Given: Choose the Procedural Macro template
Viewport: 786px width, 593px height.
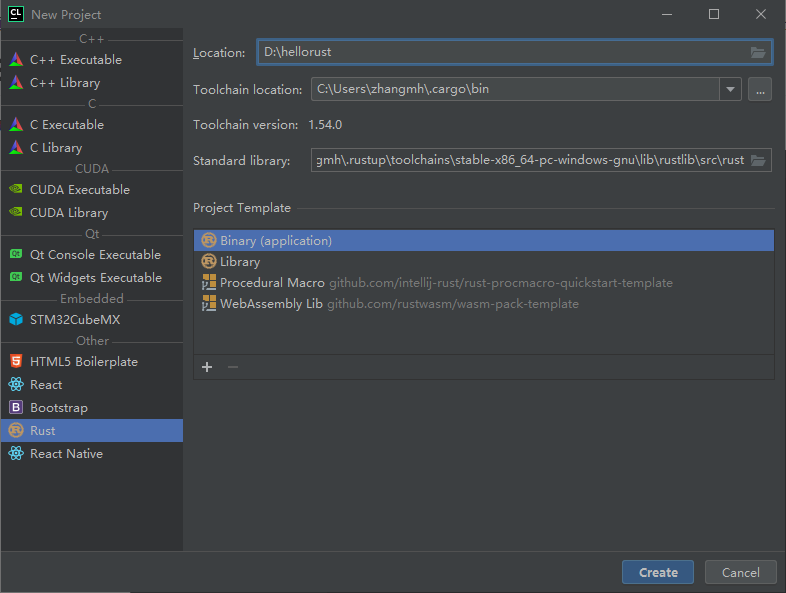Looking at the screenshot, I should point(484,283).
